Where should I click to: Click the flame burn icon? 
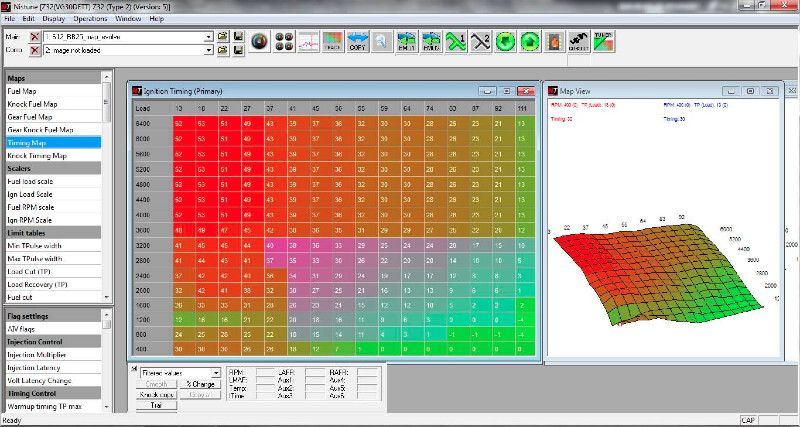pyautogui.click(x=554, y=41)
